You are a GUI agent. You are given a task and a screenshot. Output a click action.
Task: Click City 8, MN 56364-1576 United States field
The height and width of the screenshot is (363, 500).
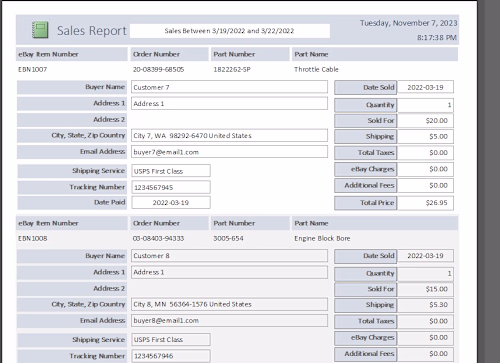[x=229, y=304]
